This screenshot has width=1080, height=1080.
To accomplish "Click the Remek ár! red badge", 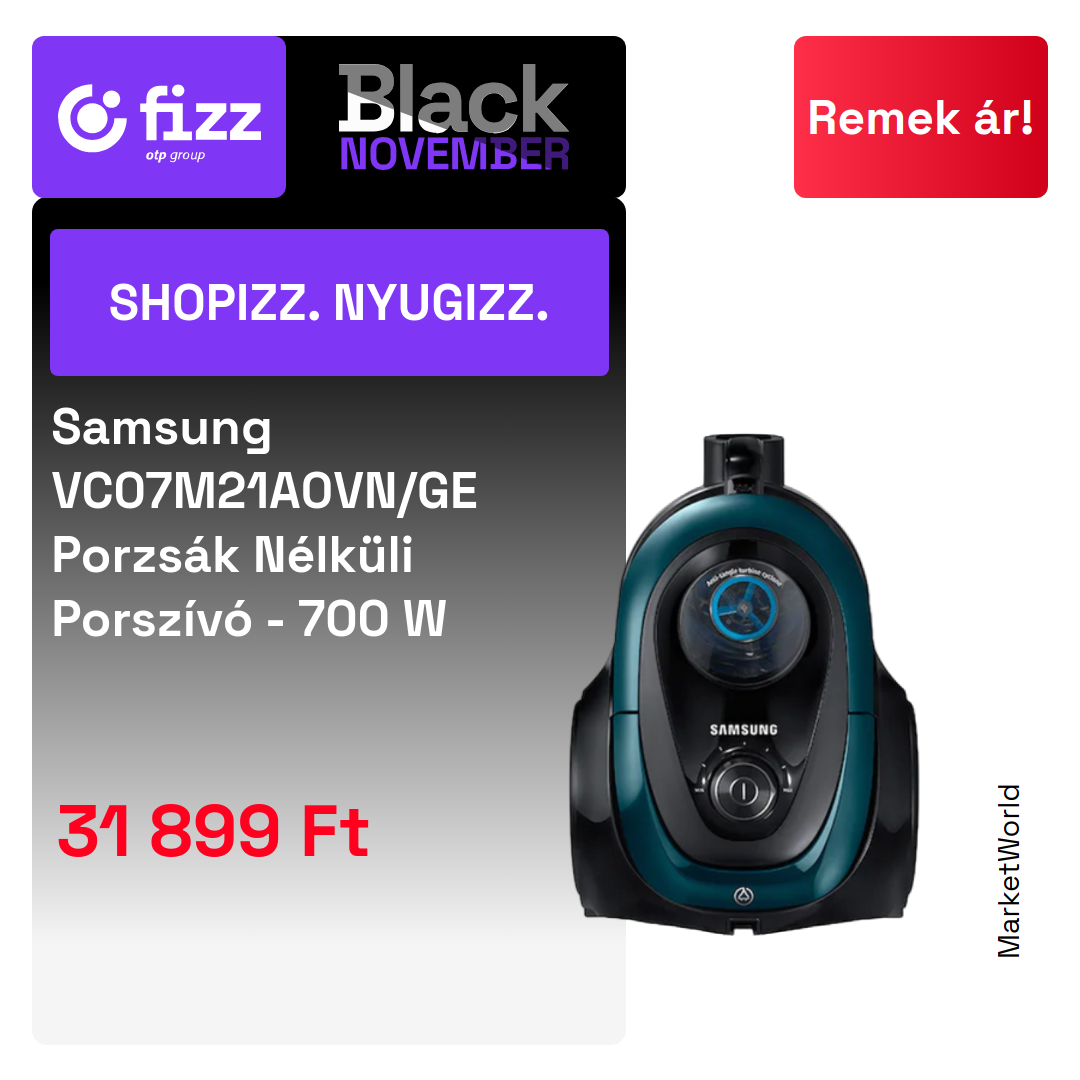I will pos(920,117).
